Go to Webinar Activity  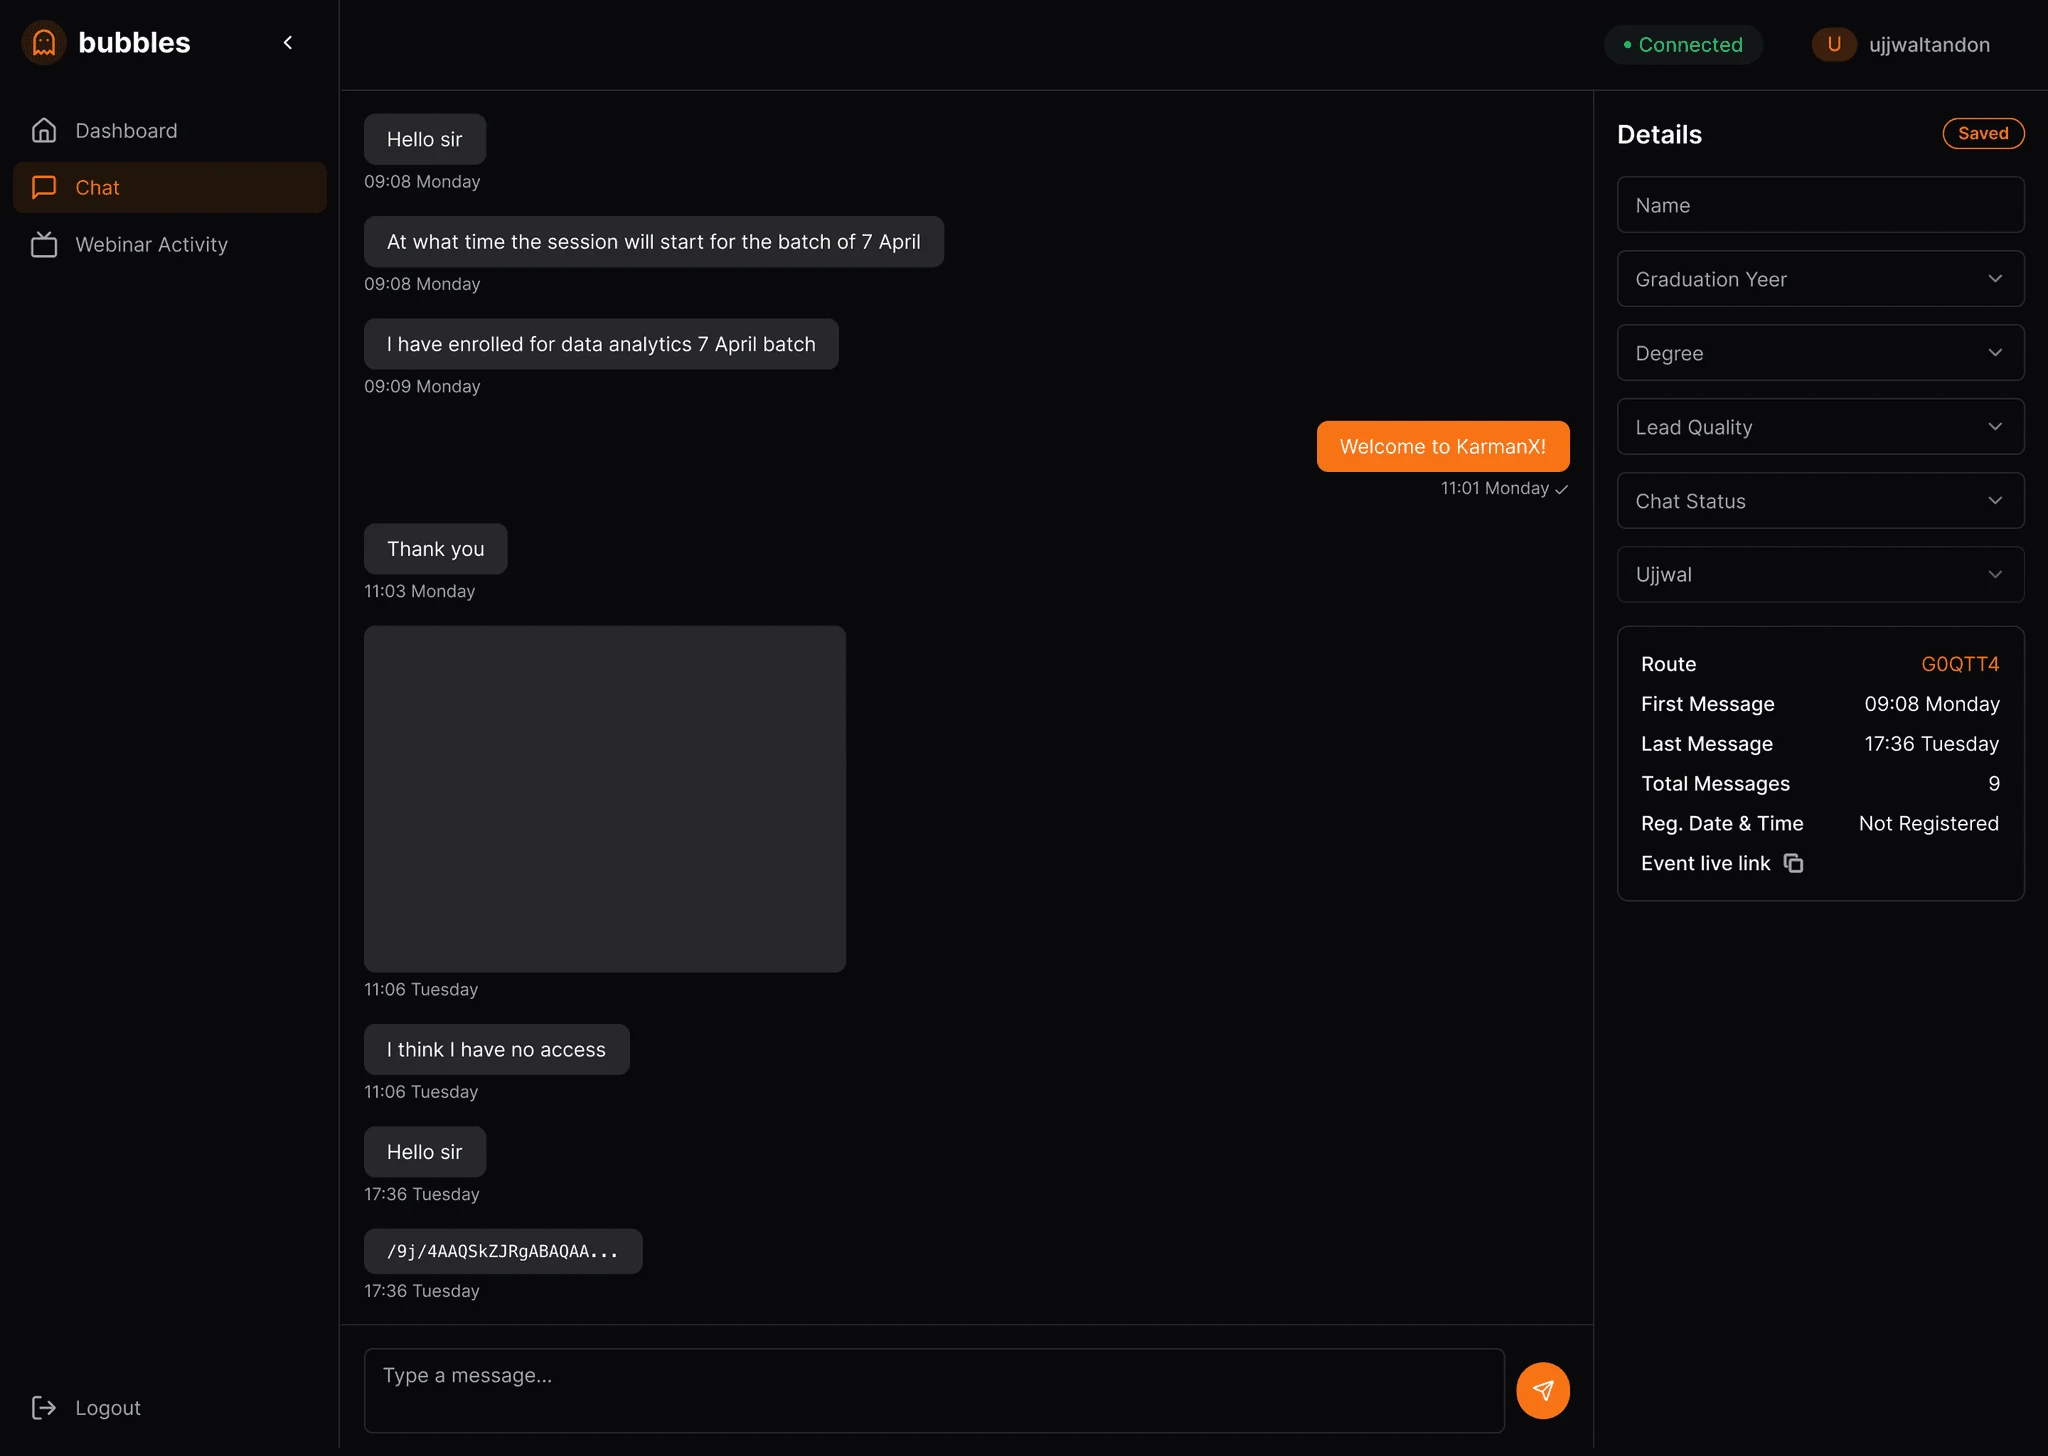coord(170,244)
